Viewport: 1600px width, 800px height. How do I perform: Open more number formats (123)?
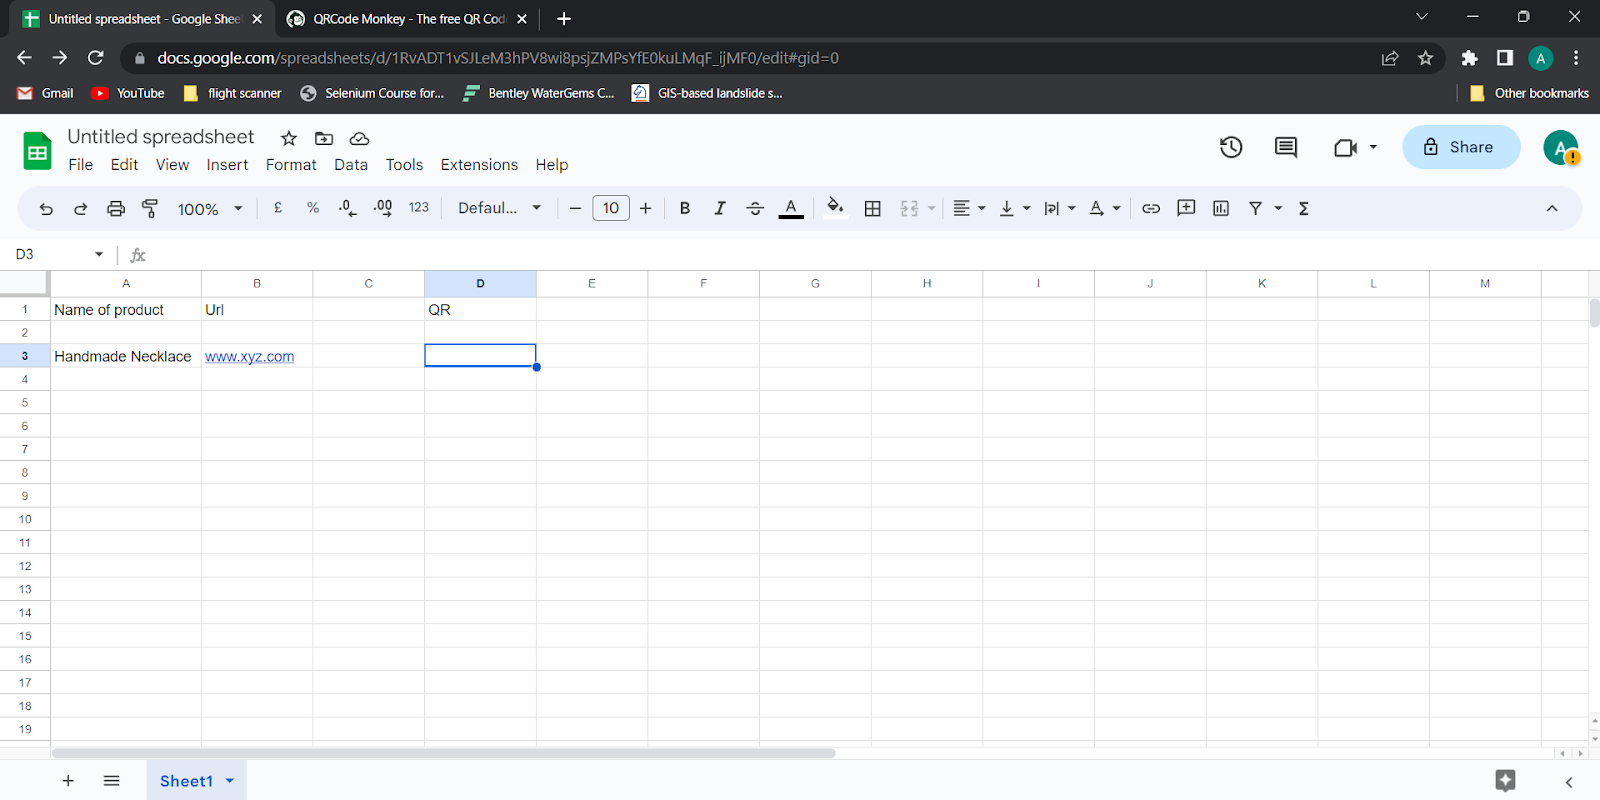coord(419,208)
